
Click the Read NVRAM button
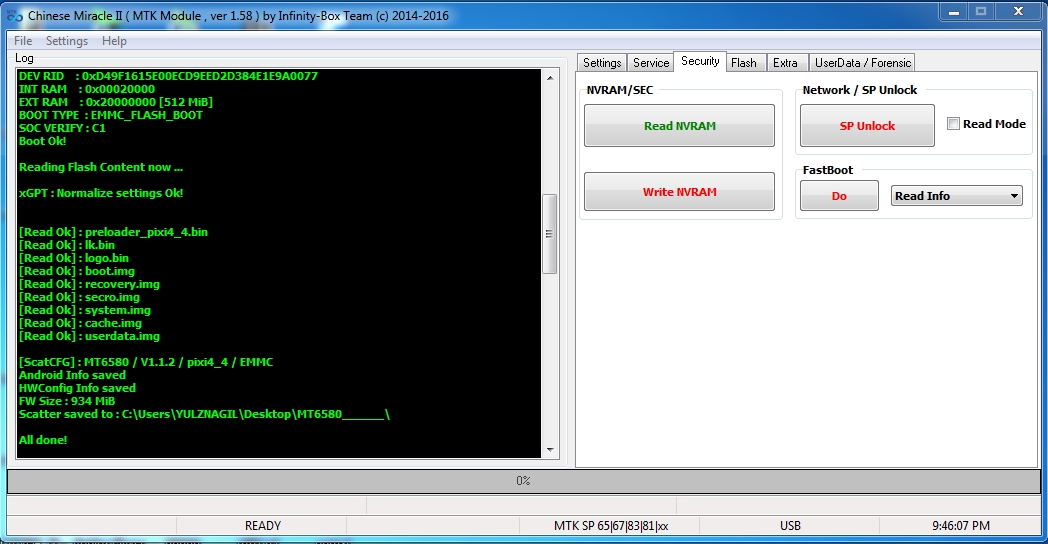(x=680, y=126)
